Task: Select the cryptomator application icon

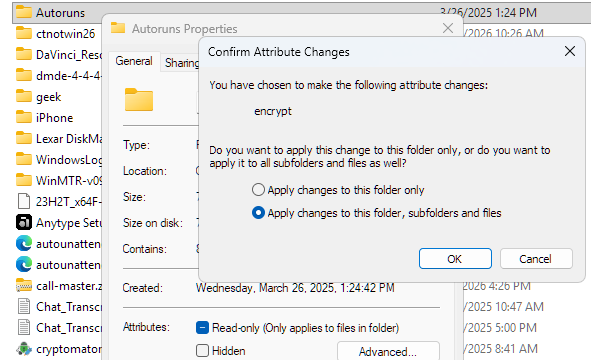Action: tap(24, 349)
